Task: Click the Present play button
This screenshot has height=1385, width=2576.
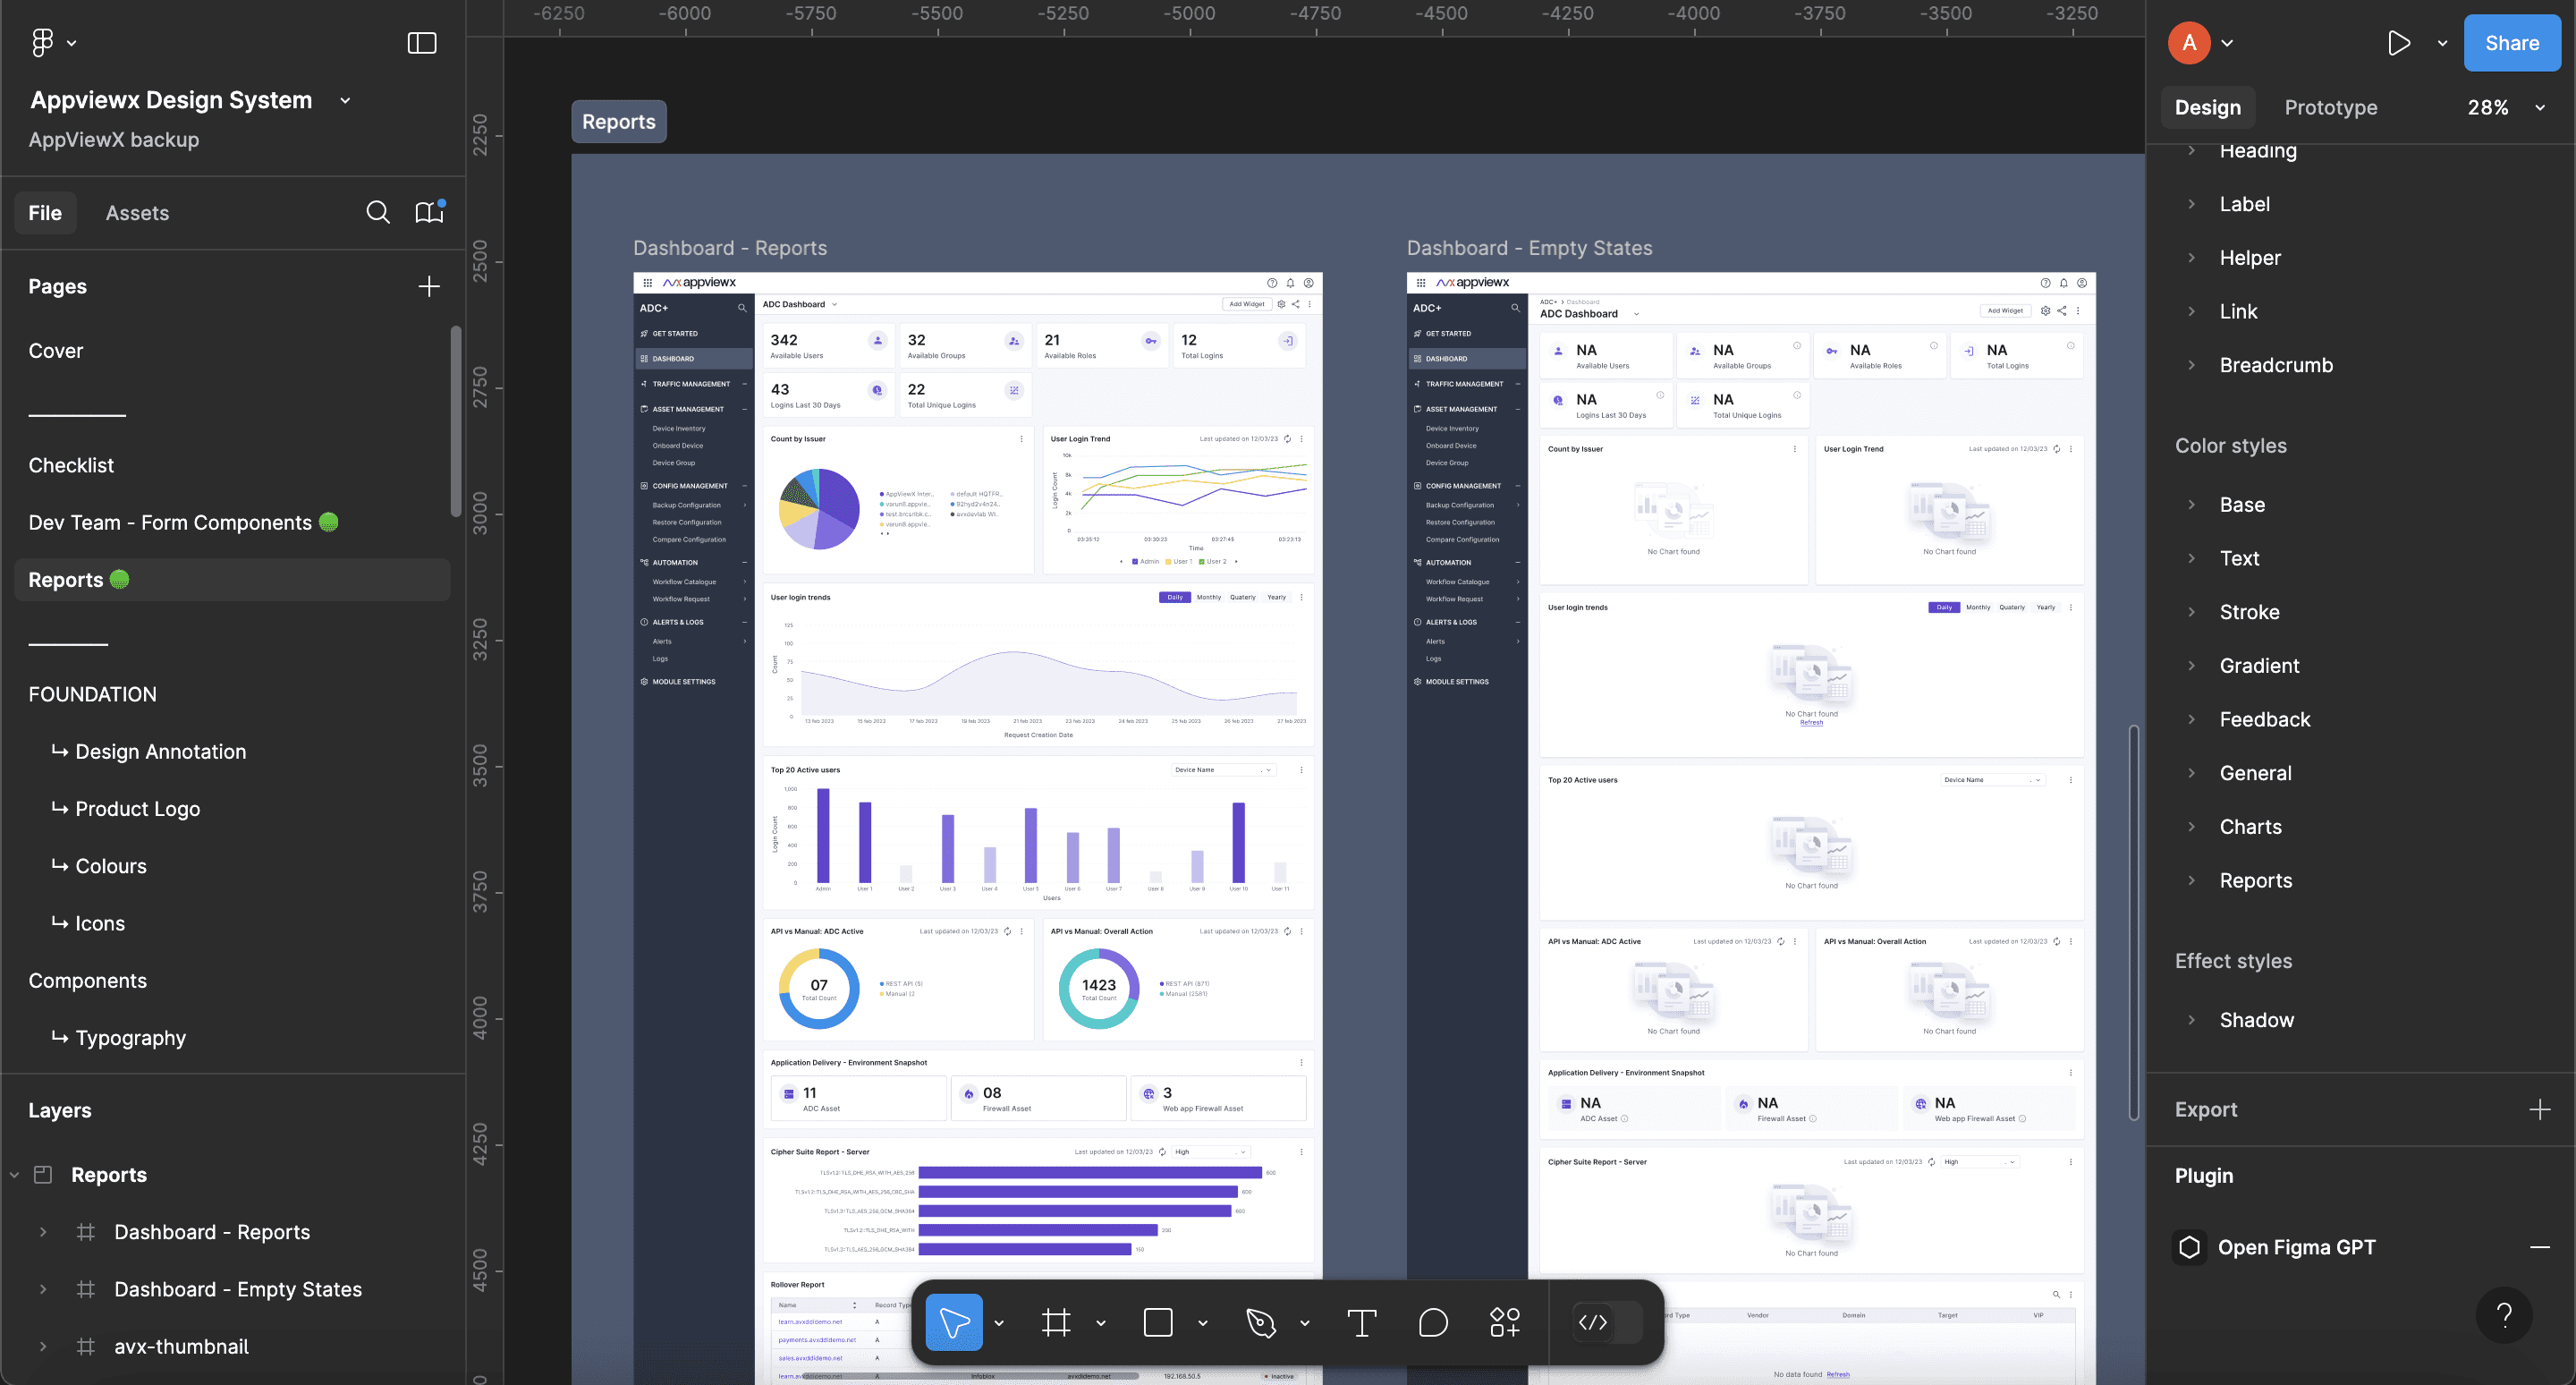Action: pyautogui.click(x=2399, y=42)
